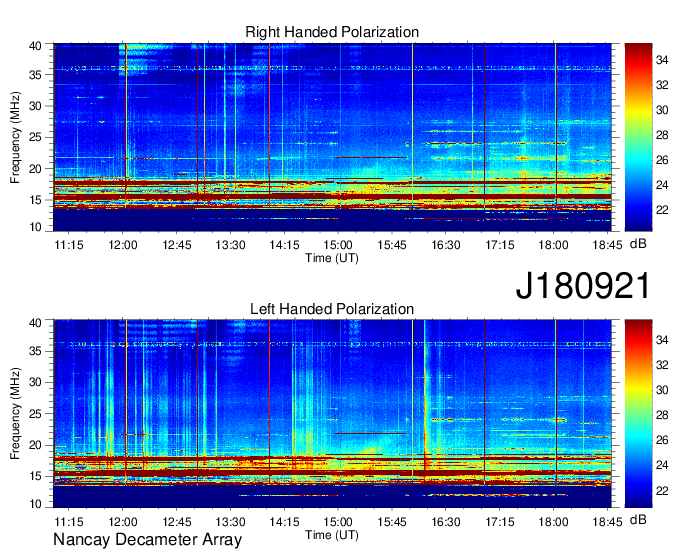
Task: Click the "30" frequency tick on right-handed plot
Action: (35, 106)
